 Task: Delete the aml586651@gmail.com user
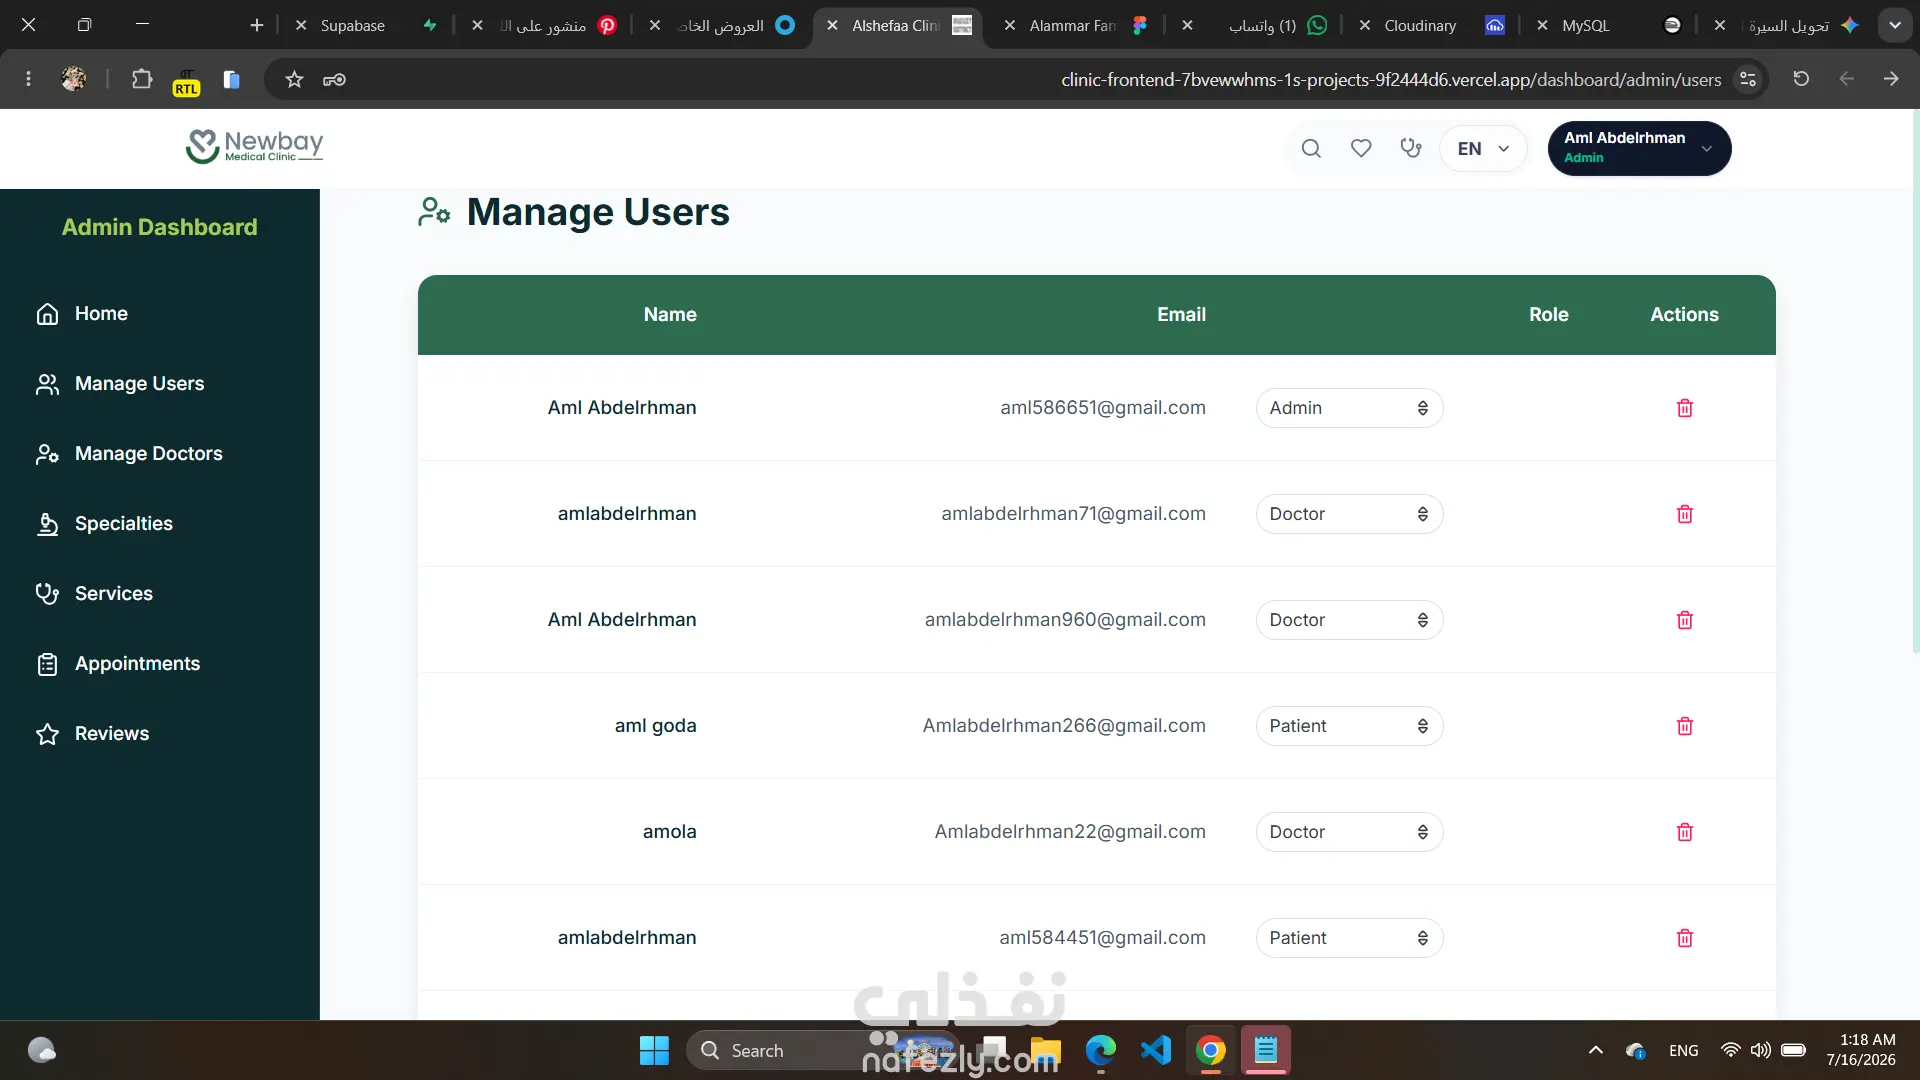point(1684,408)
